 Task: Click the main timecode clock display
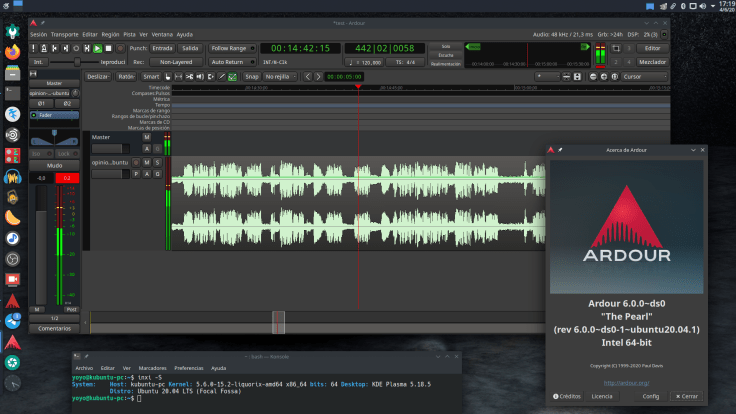click(x=300, y=47)
